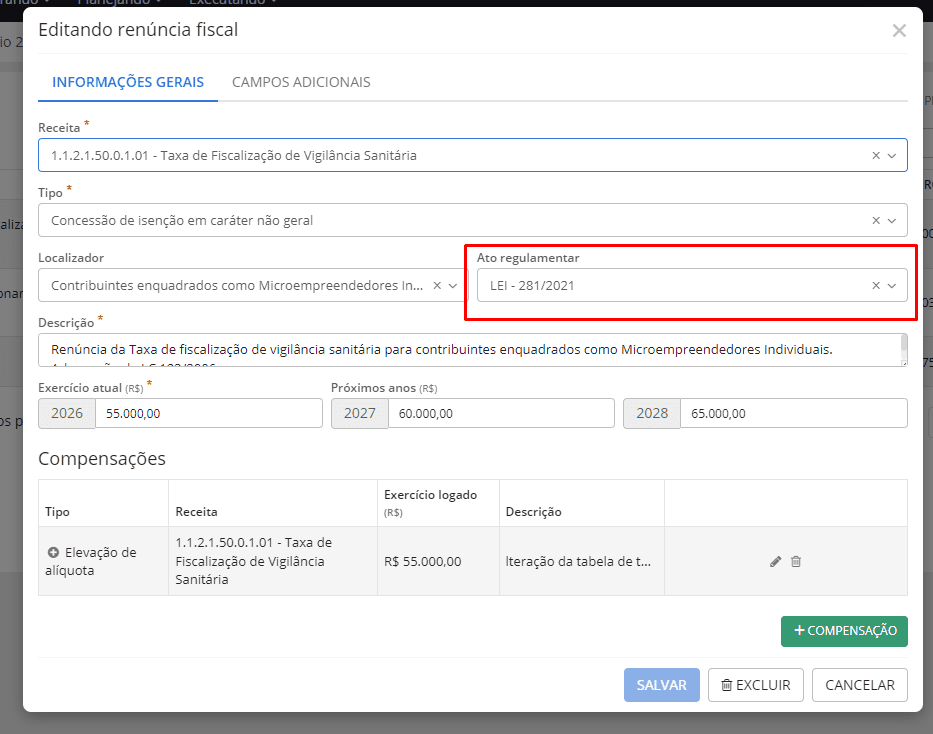Screen dimensions: 933x734
Task: Clear the Receita selection with the X icon
Action: coord(873,155)
